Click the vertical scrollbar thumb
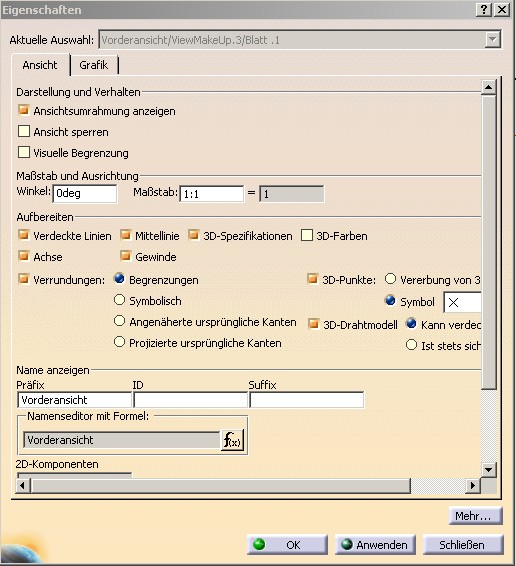Screen dimensions: 516x566 489,242
